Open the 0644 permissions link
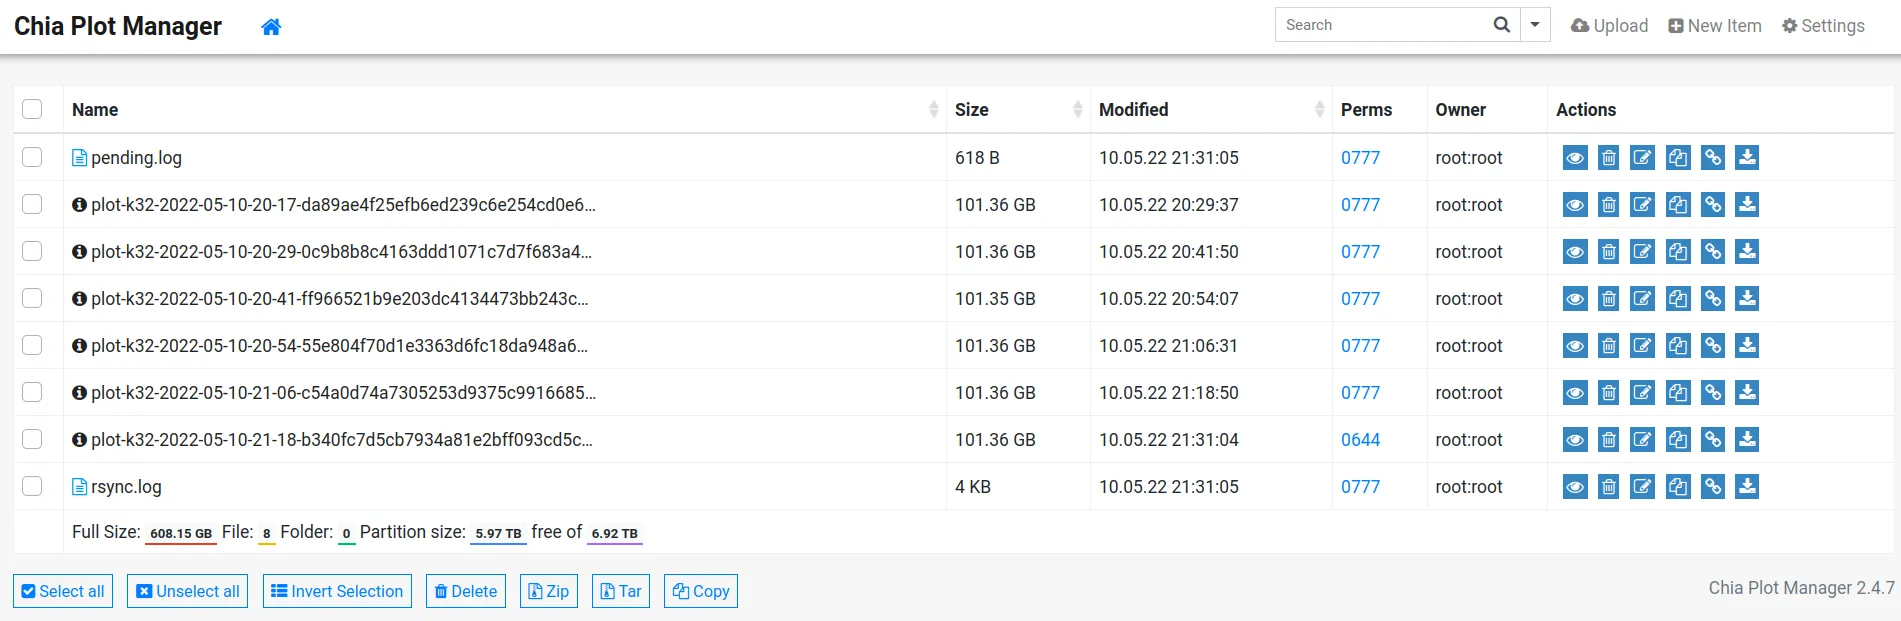Viewport: 1901px width, 621px height. [x=1360, y=440]
